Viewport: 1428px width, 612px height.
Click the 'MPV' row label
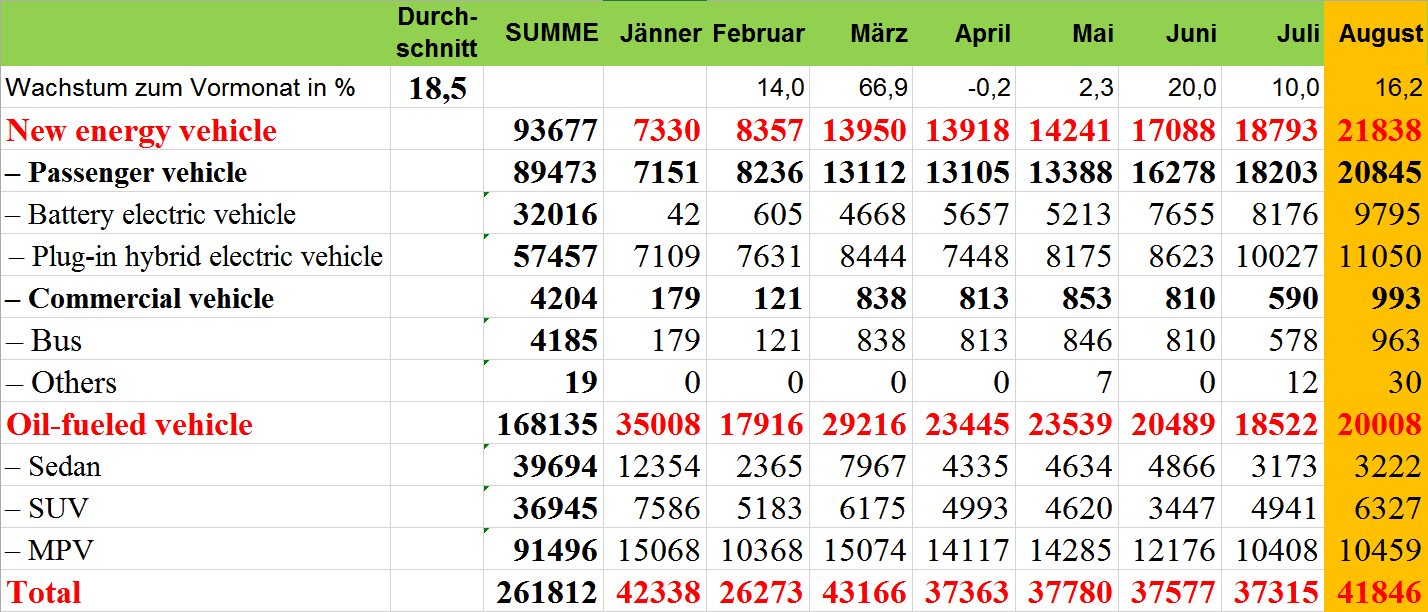pyautogui.click(x=47, y=551)
